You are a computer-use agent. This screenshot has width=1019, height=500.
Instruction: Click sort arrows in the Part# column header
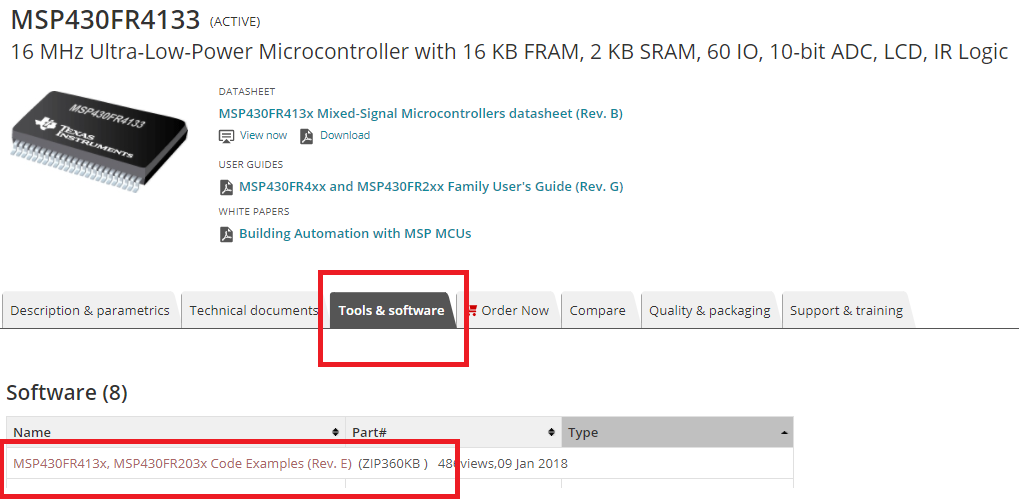pos(551,432)
